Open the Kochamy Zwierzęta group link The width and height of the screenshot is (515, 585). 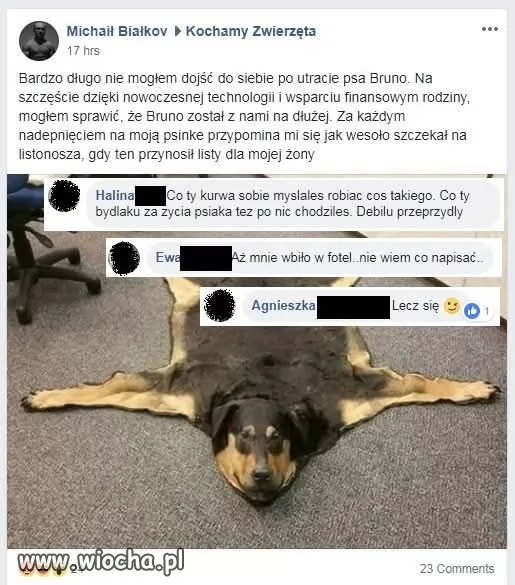click(x=251, y=31)
